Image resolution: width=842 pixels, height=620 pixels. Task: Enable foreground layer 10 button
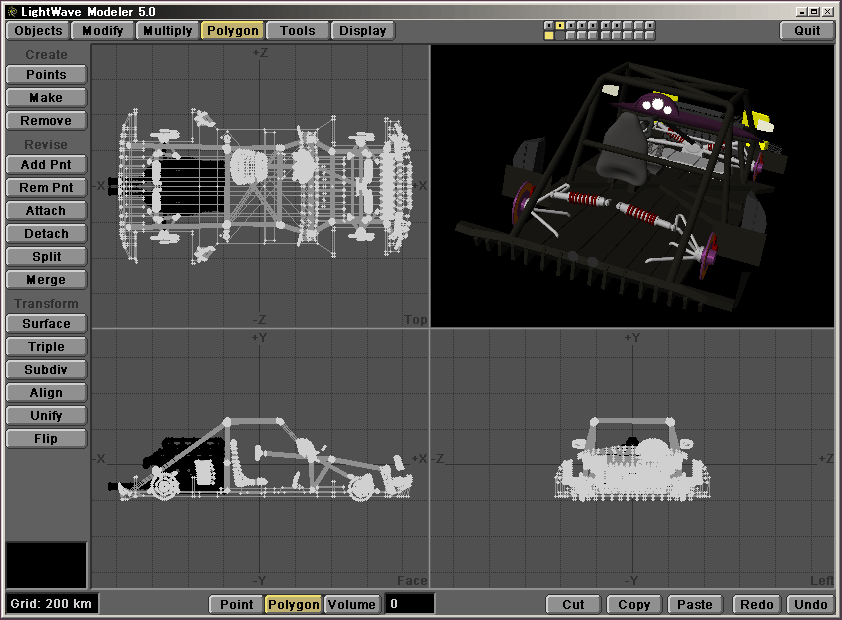click(x=648, y=25)
